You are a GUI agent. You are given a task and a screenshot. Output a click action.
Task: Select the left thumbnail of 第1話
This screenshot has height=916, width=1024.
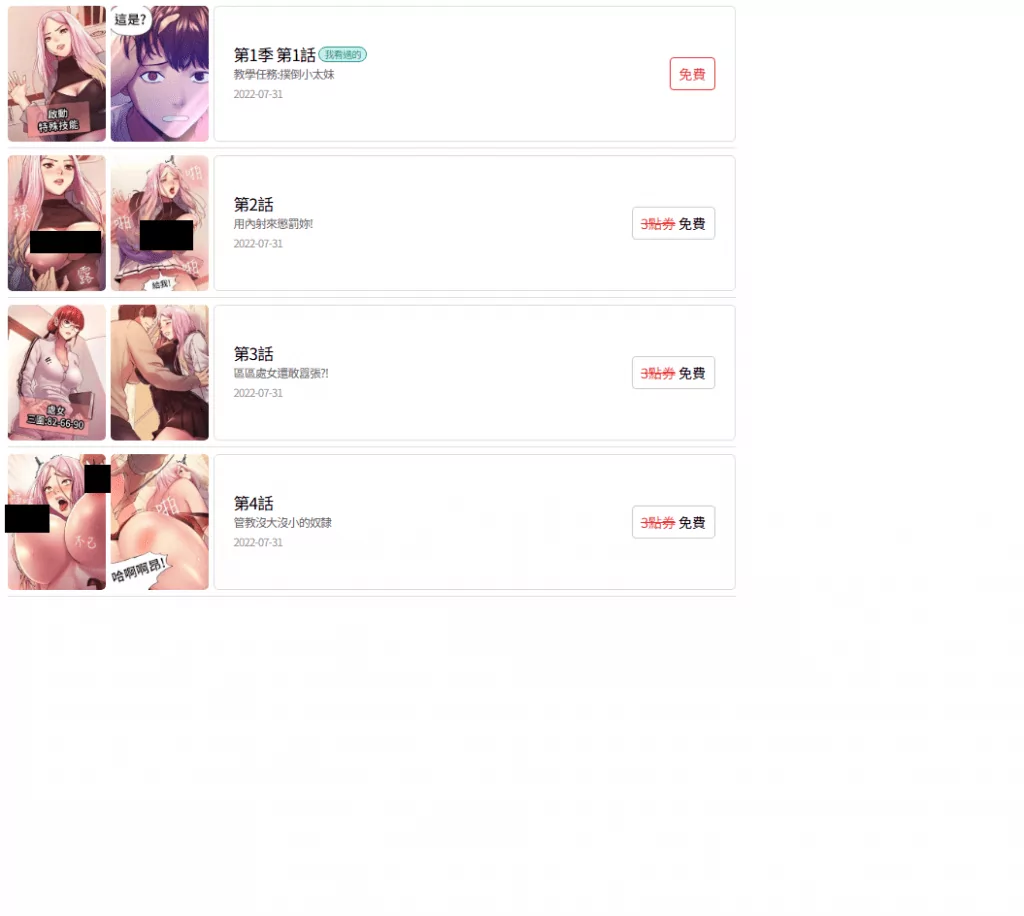pyautogui.click(x=57, y=74)
